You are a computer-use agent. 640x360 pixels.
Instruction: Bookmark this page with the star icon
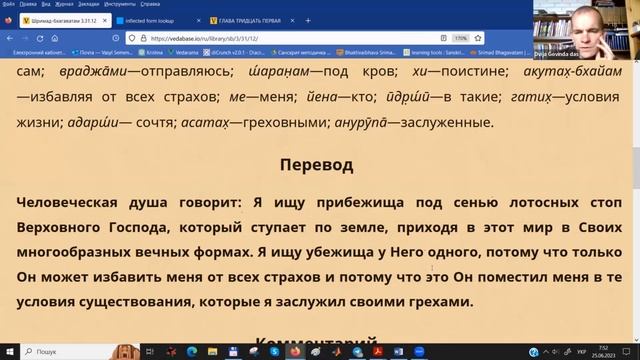click(478, 38)
